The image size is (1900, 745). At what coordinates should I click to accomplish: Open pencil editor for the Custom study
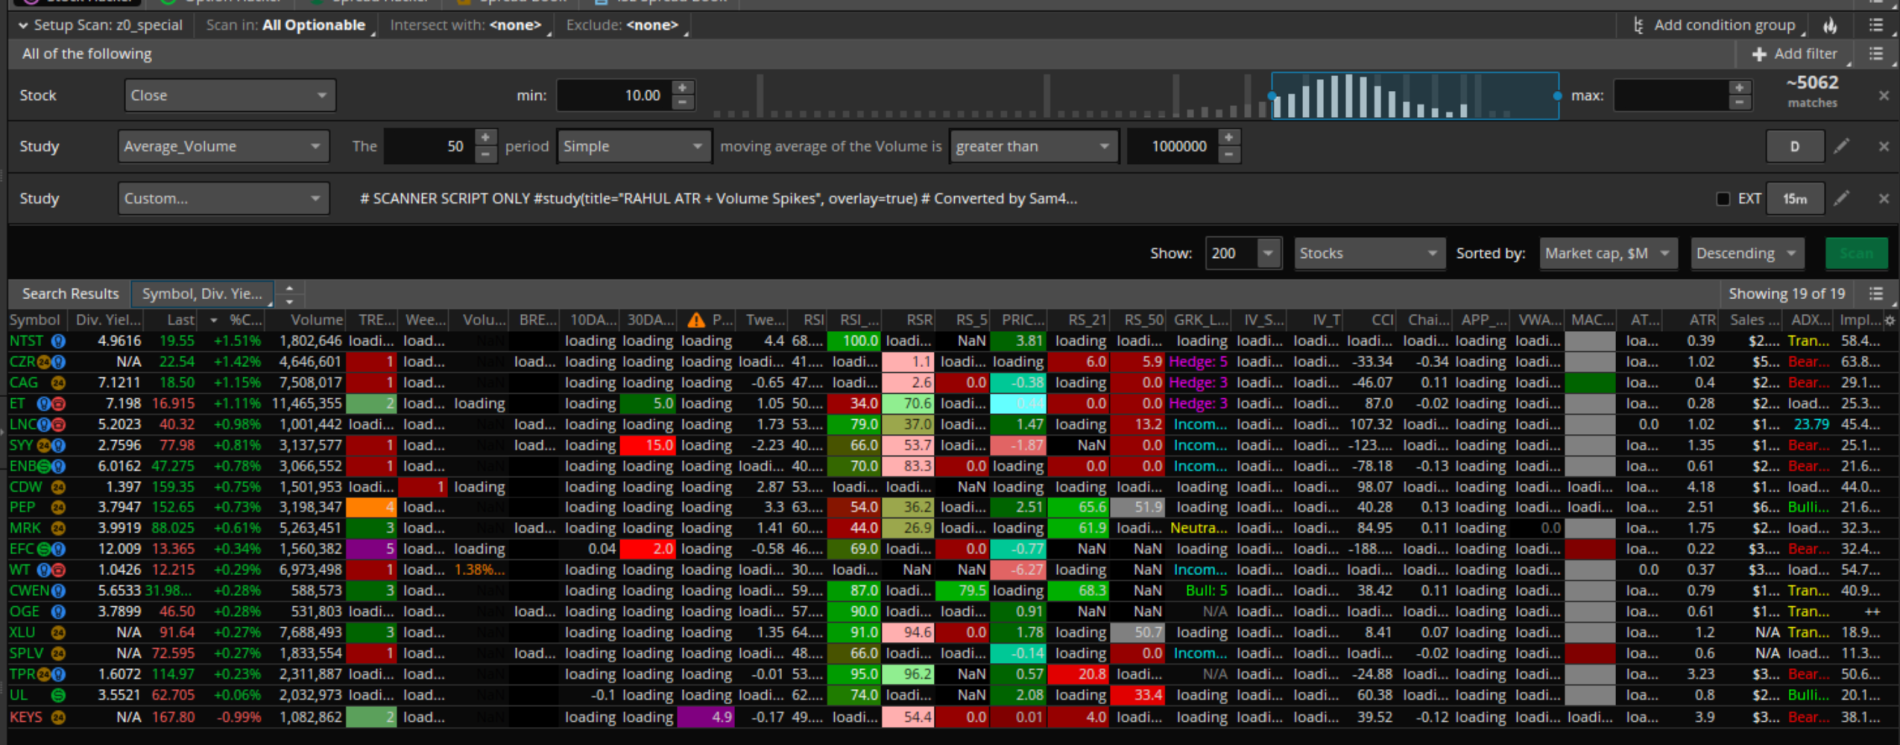[x=1841, y=199]
